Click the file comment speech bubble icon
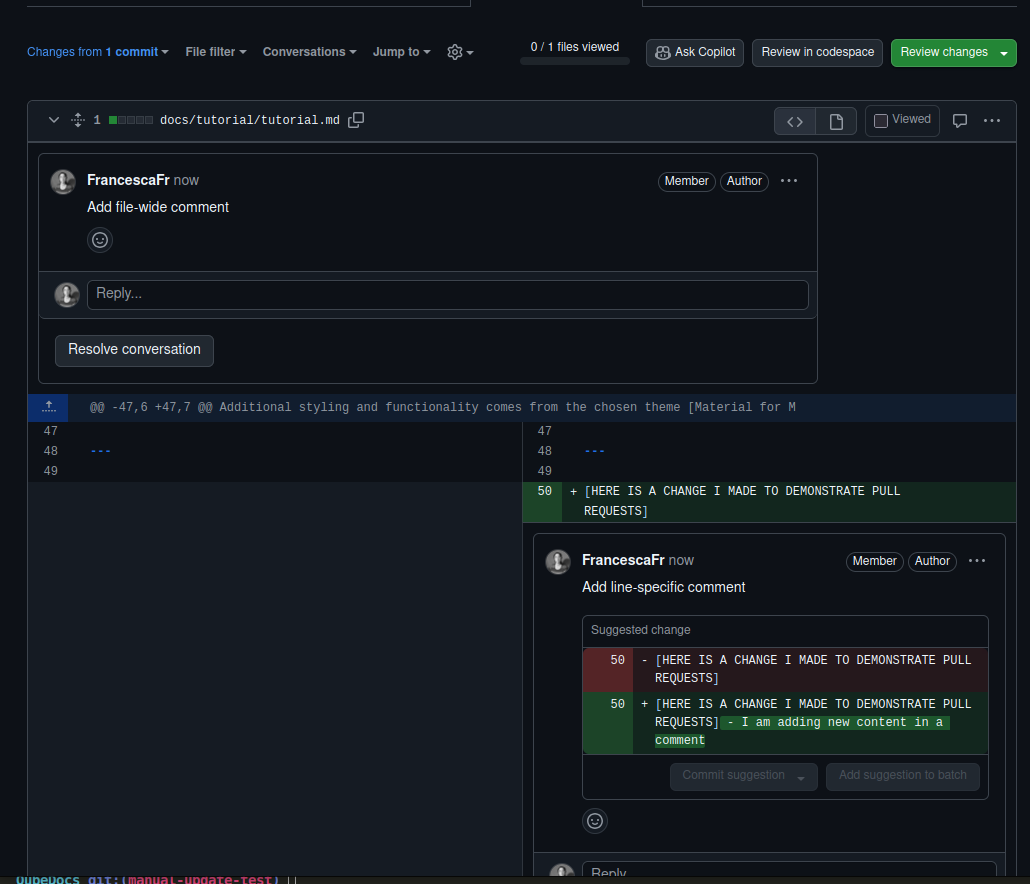 tap(960, 121)
